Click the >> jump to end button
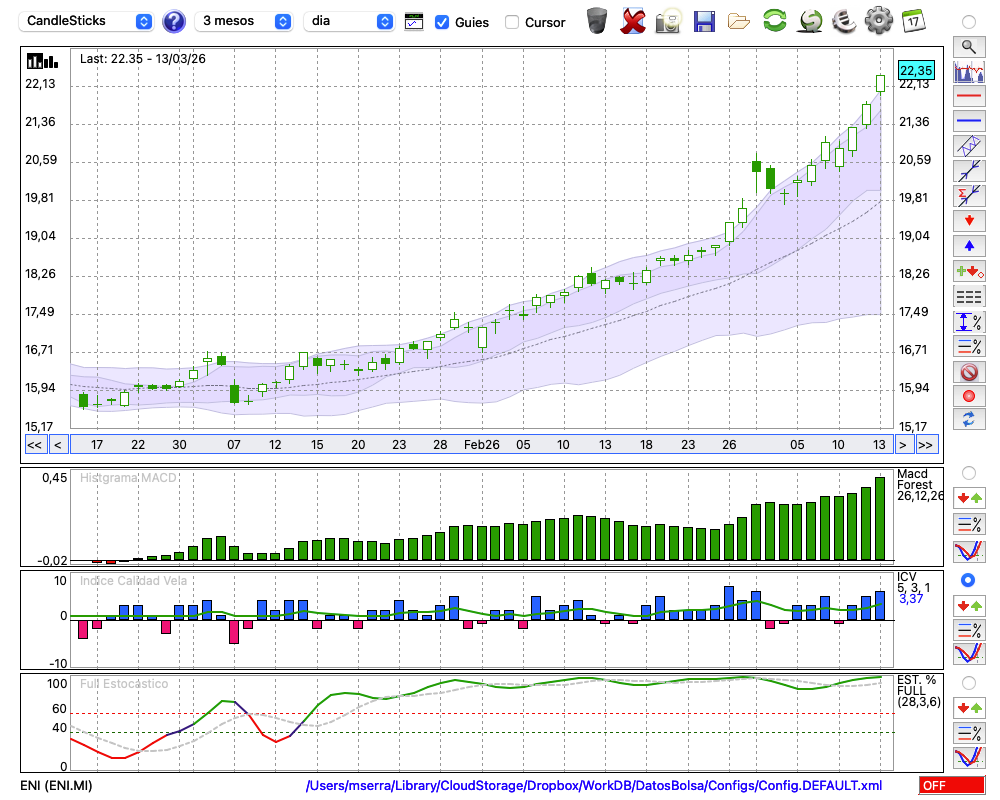The width and height of the screenshot is (1000, 800). 927,445
